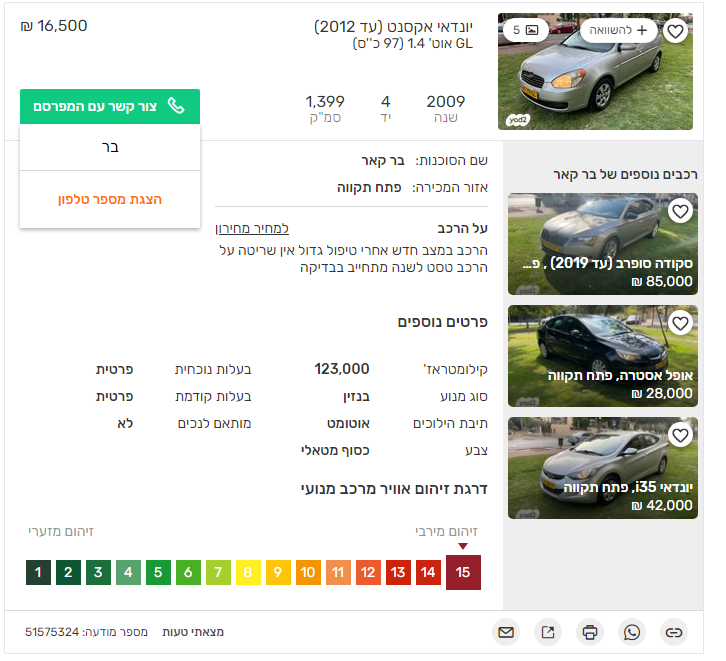Click pollution level 10 orange square

click(x=308, y=573)
